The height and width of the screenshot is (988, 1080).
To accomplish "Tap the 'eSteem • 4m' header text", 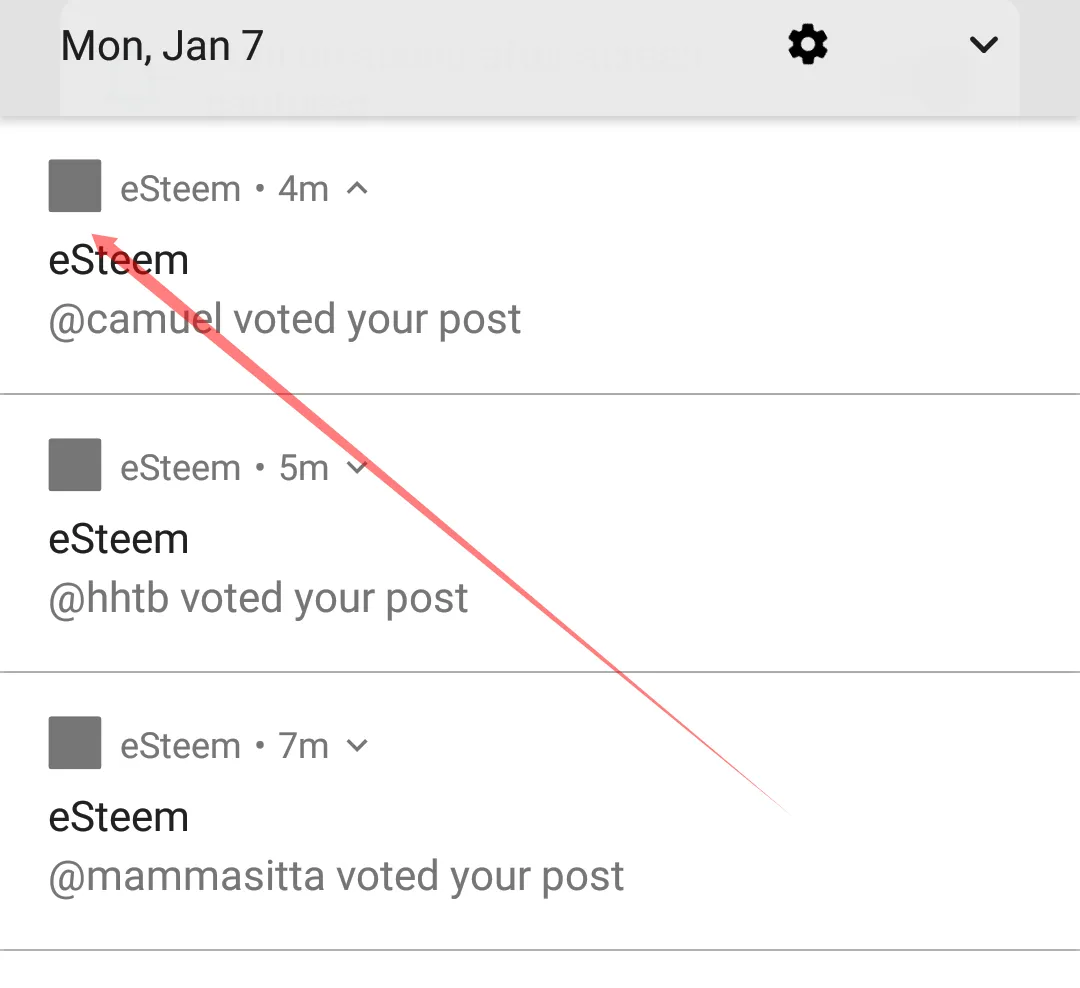I will [x=225, y=189].
